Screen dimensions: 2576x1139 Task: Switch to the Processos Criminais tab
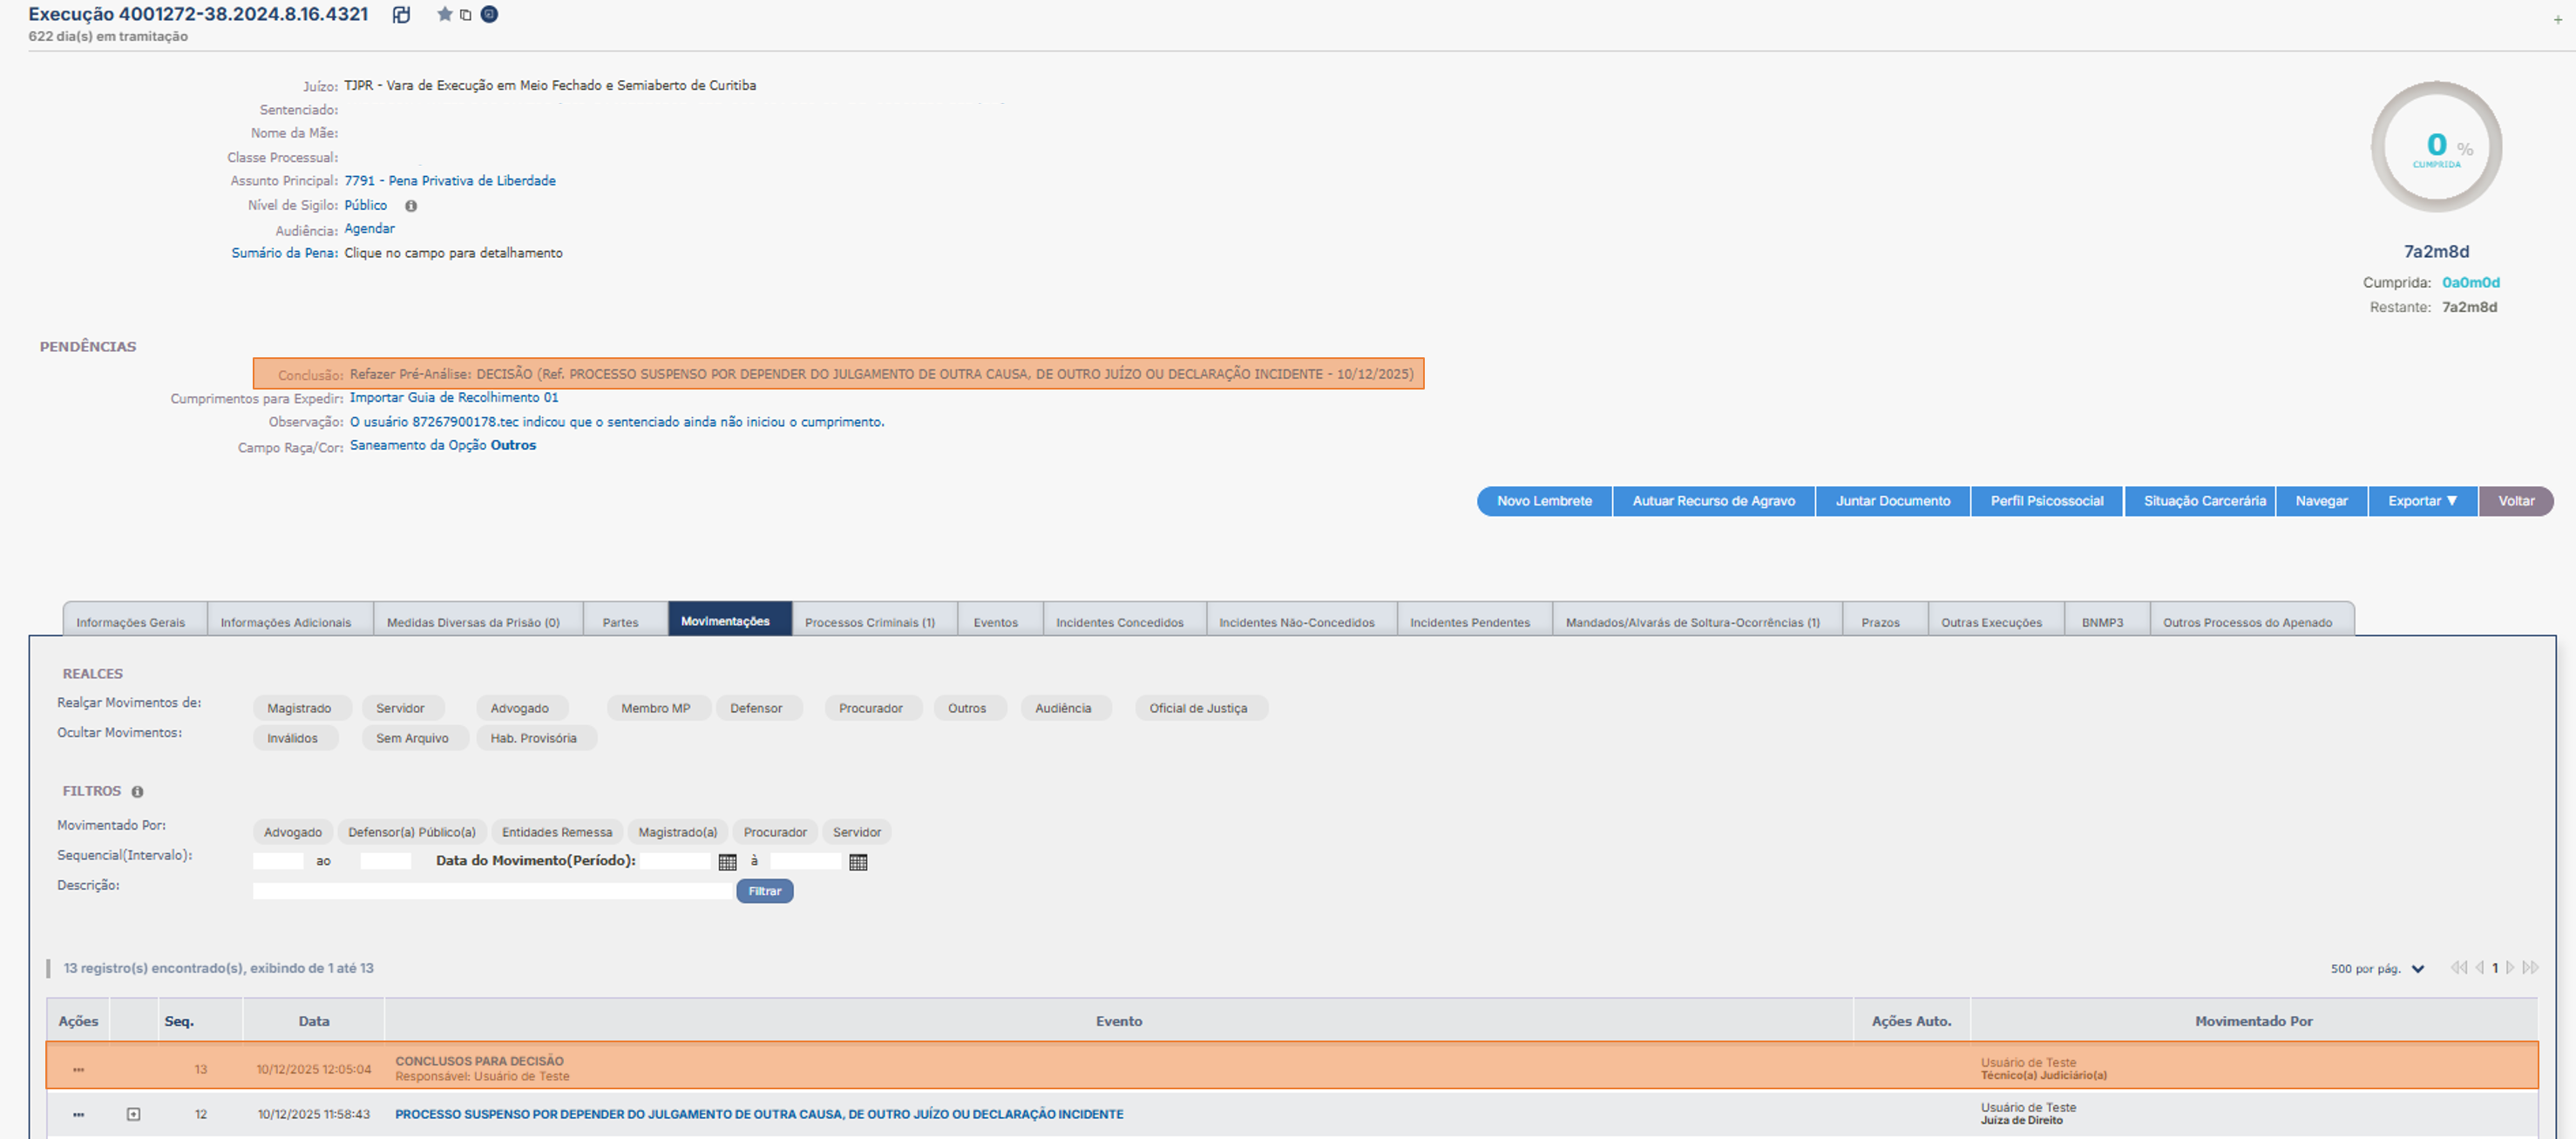pyautogui.click(x=869, y=622)
